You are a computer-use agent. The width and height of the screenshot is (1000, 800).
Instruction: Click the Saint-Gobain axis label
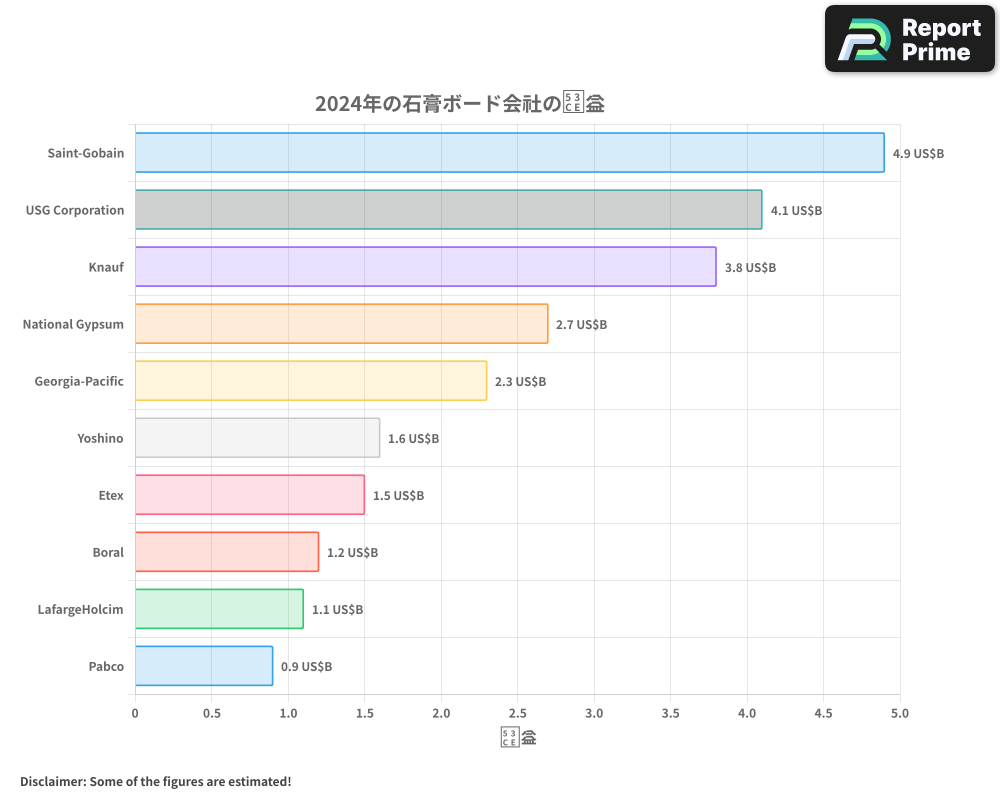(x=86, y=153)
